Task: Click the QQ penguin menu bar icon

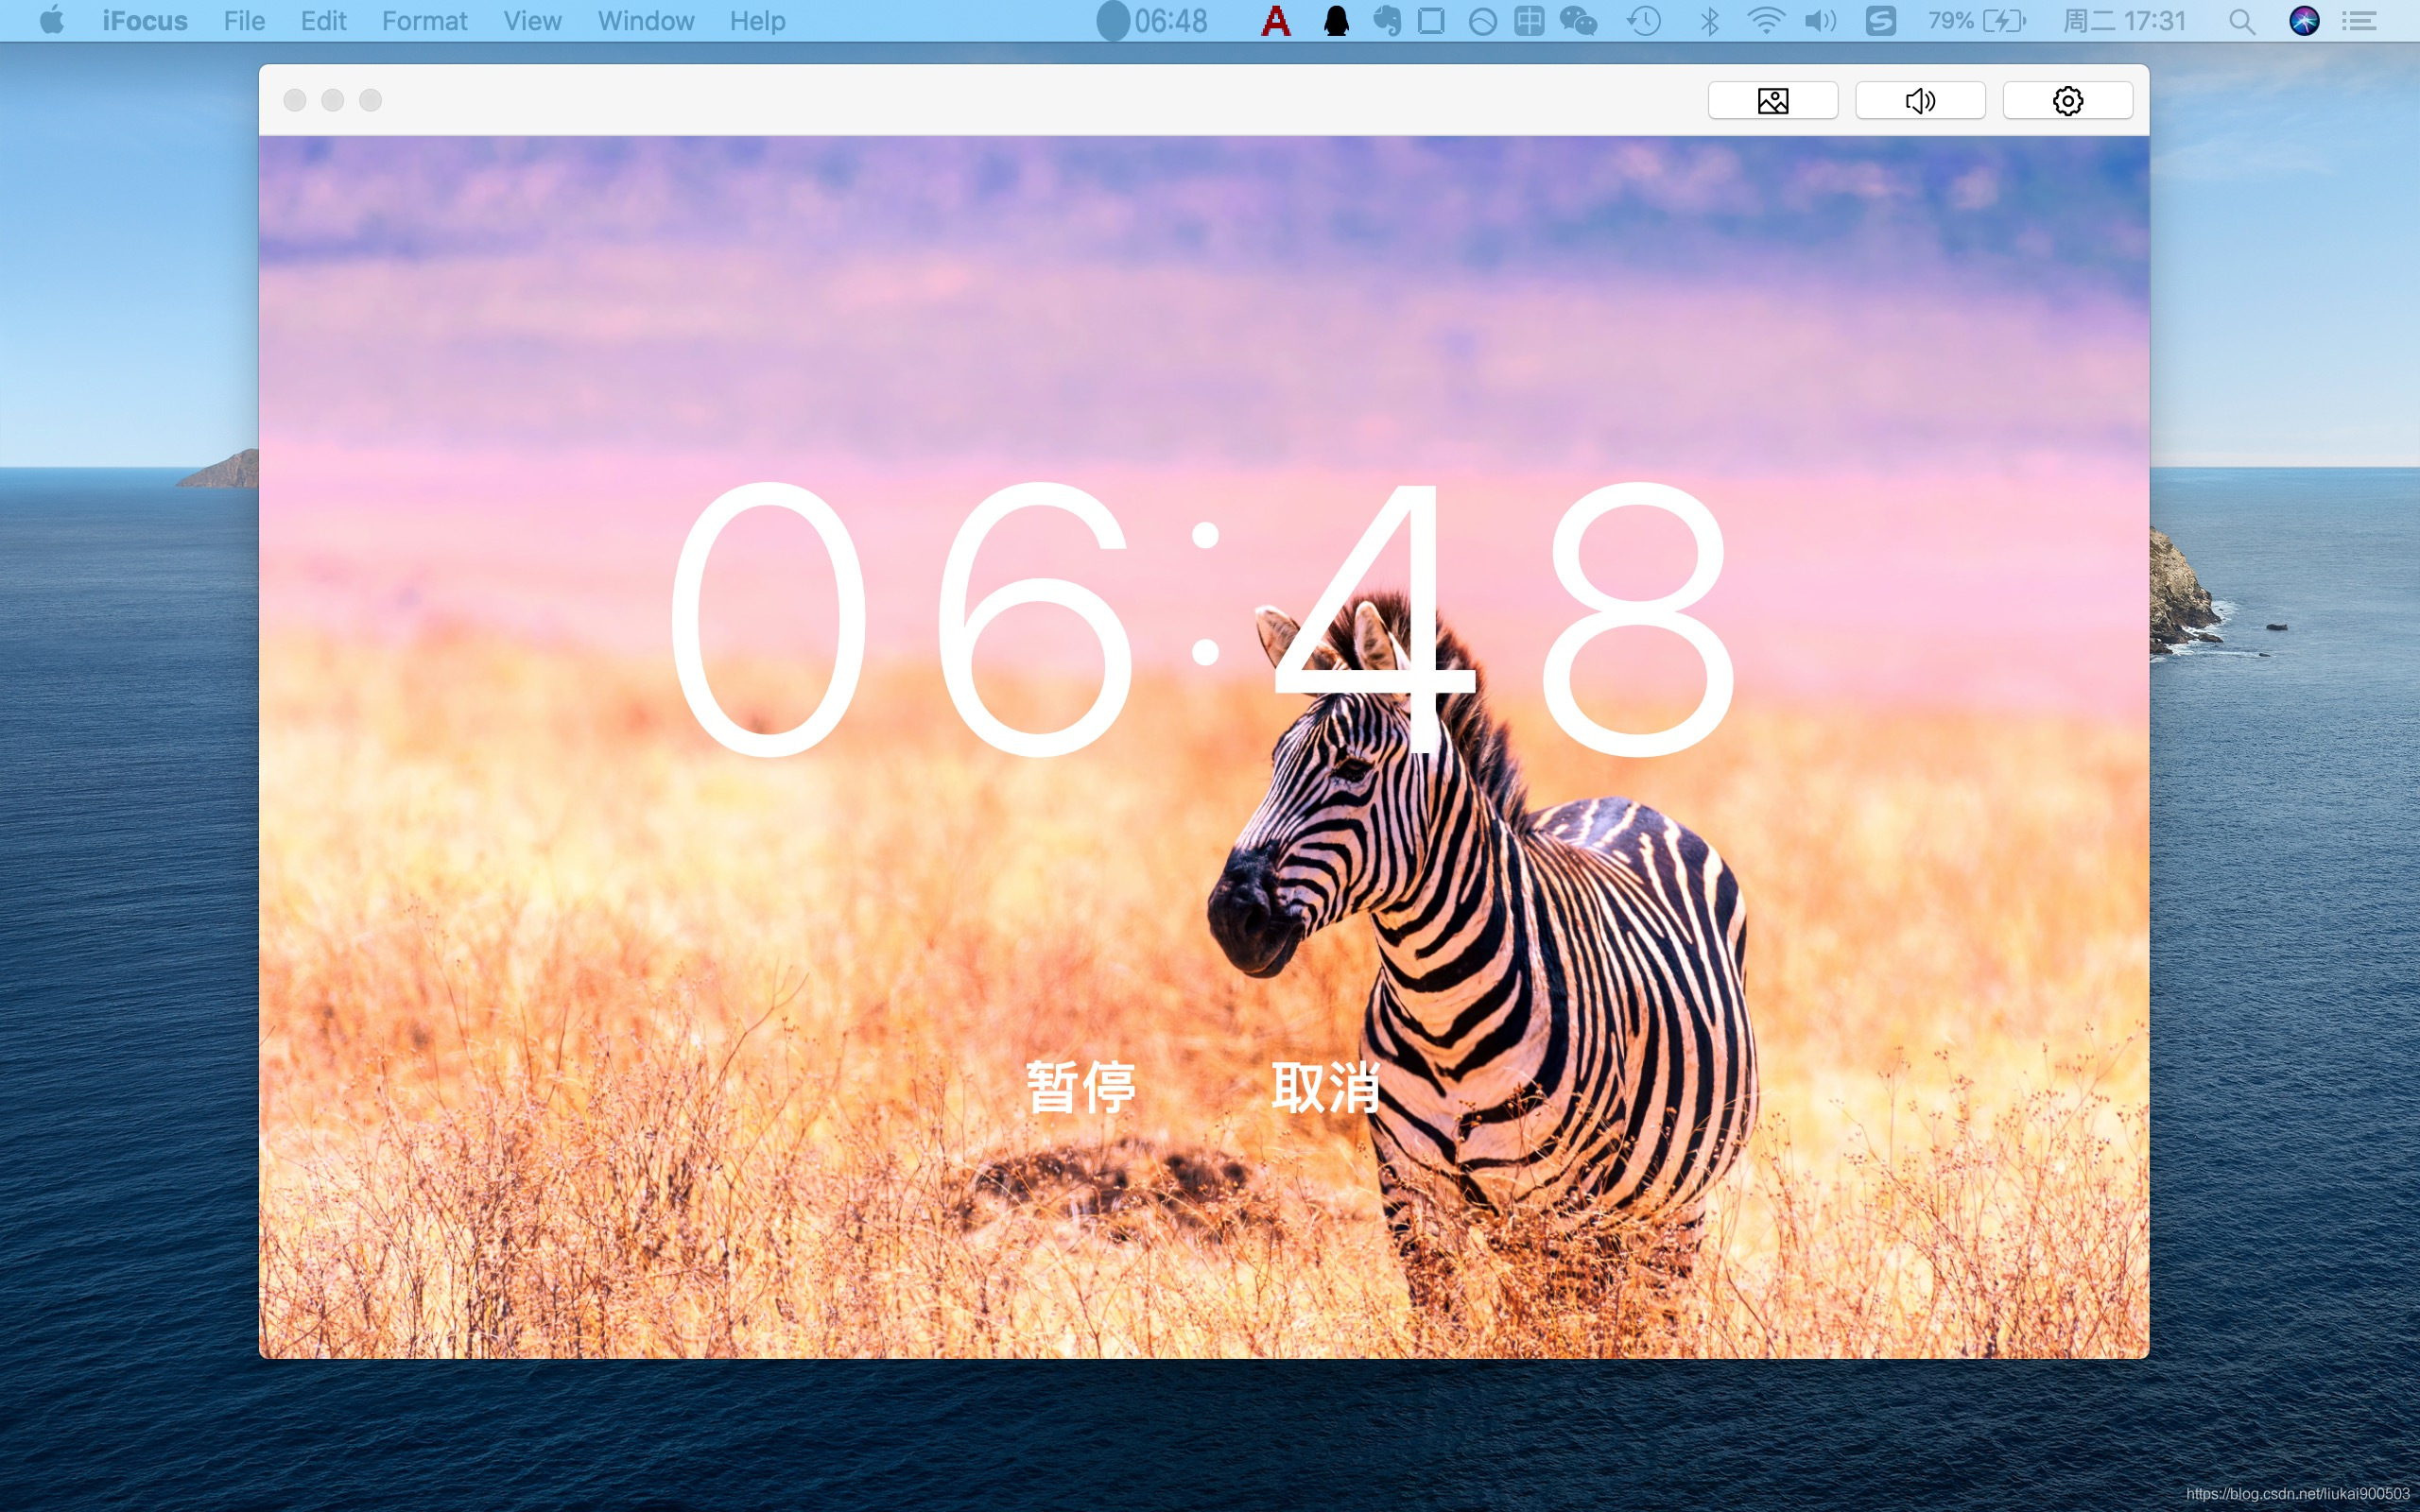Action: coord(1336,21)
